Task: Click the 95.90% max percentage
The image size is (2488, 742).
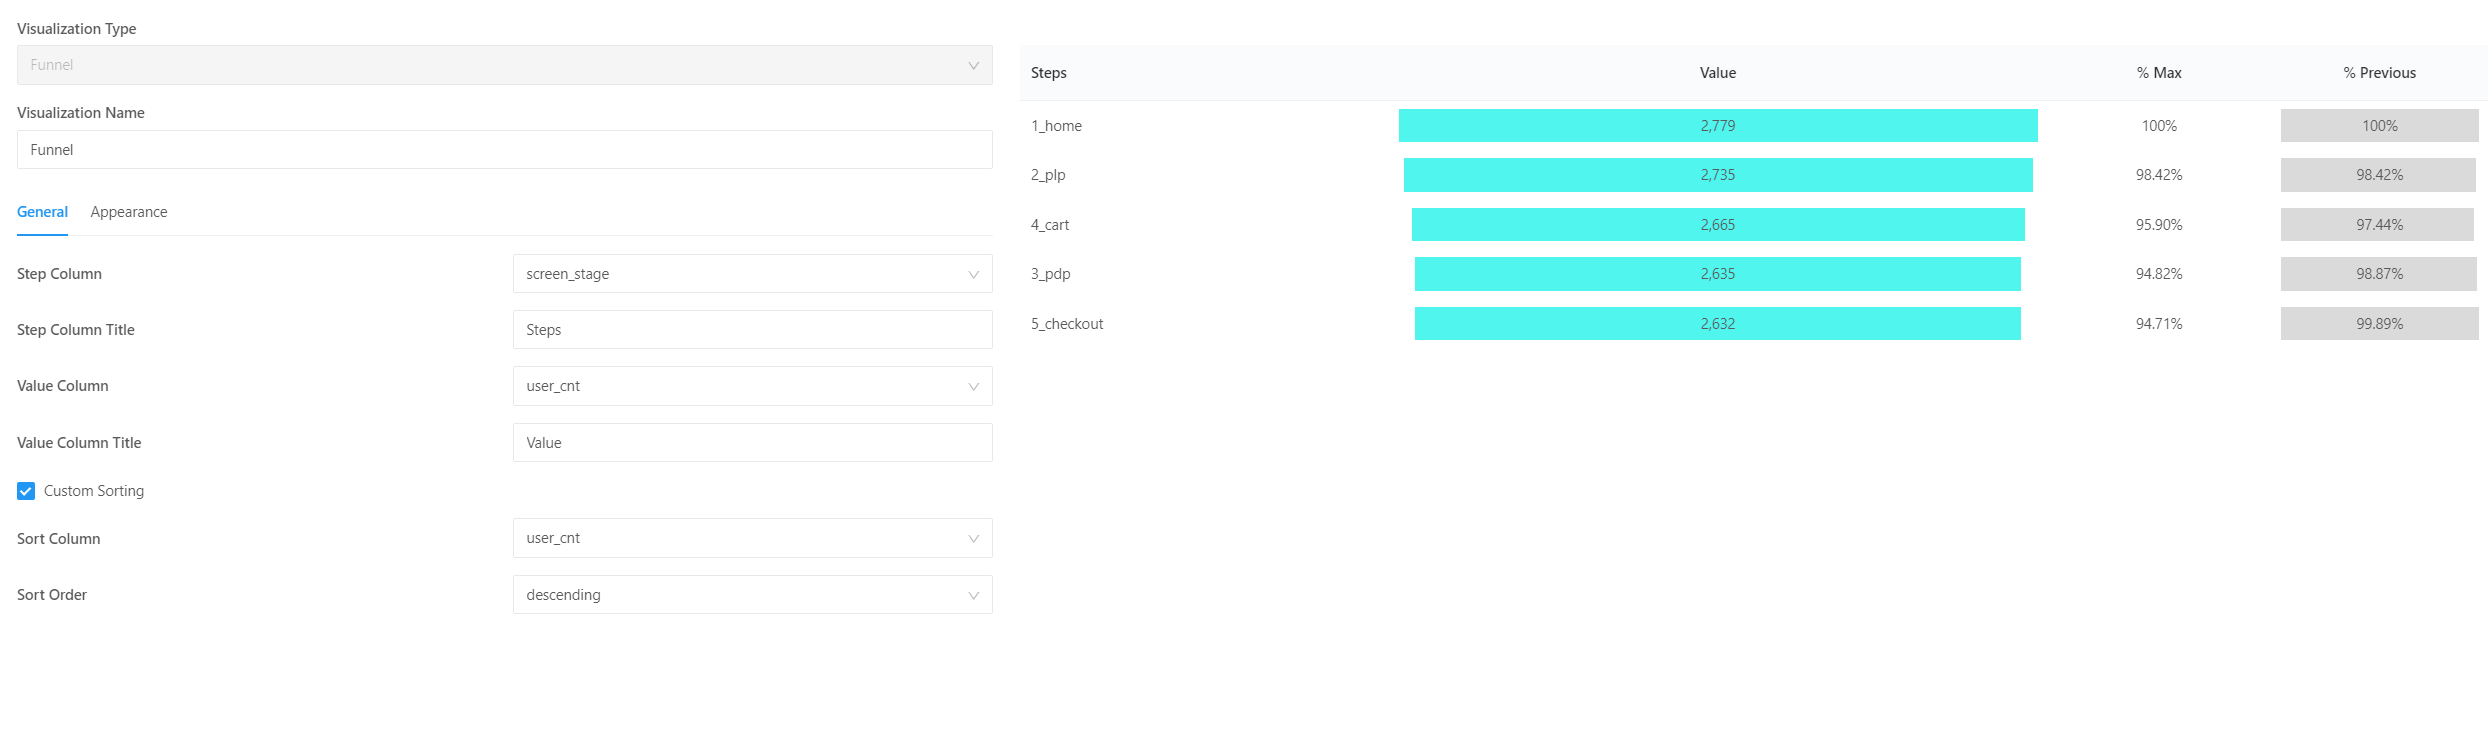Action: pos(2159,225)
